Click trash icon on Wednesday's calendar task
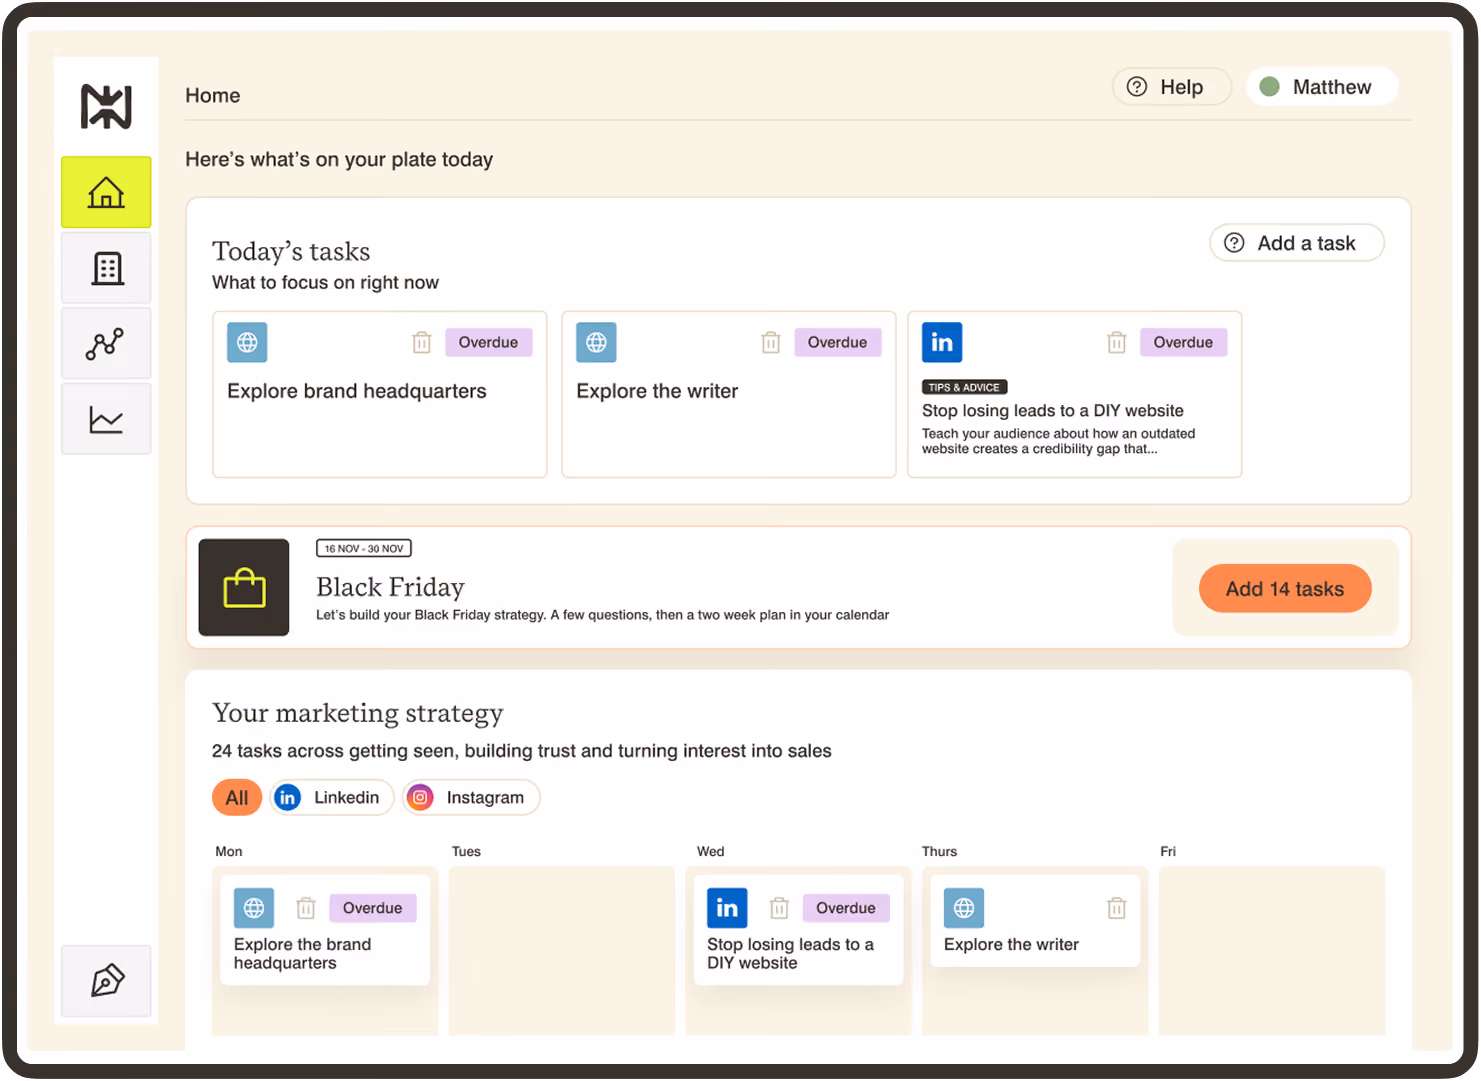The width and height of the screenshot is (1481, 1081). [779, 908]
